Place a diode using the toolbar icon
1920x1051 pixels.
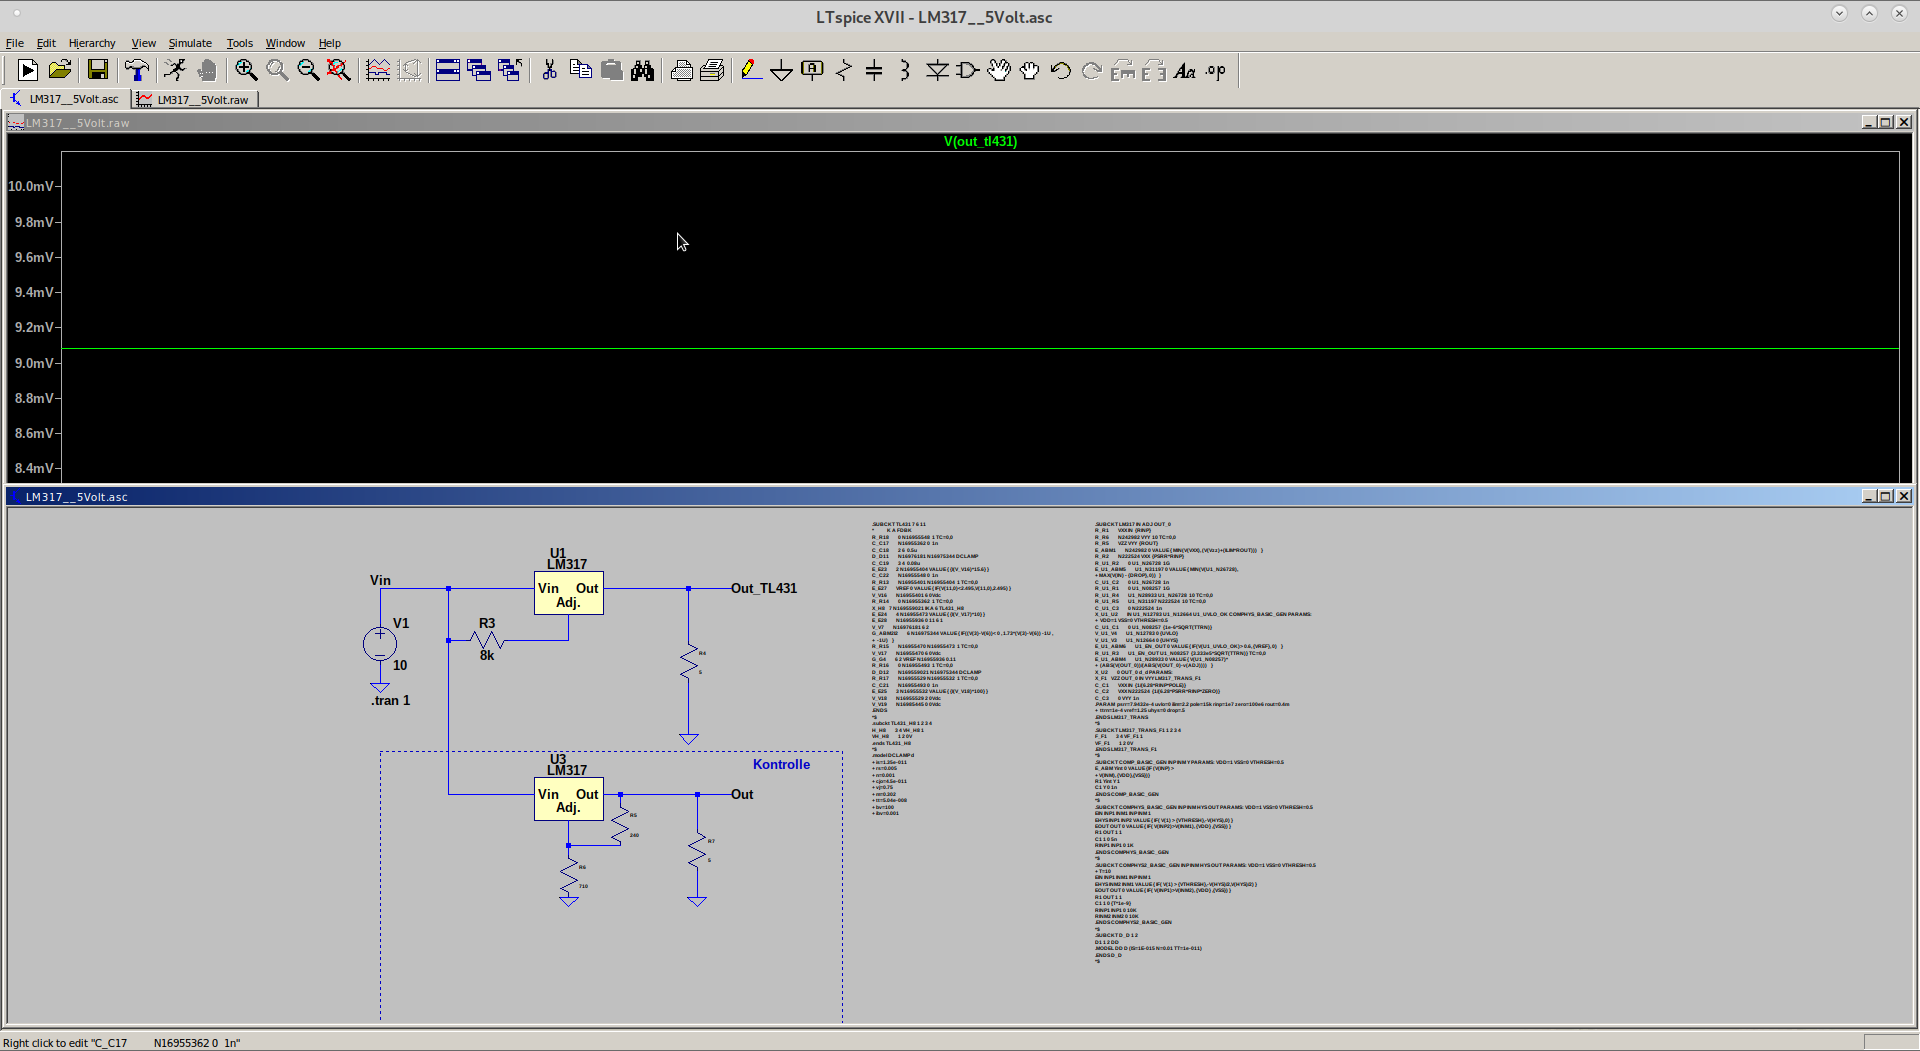(x=937, y=70)
